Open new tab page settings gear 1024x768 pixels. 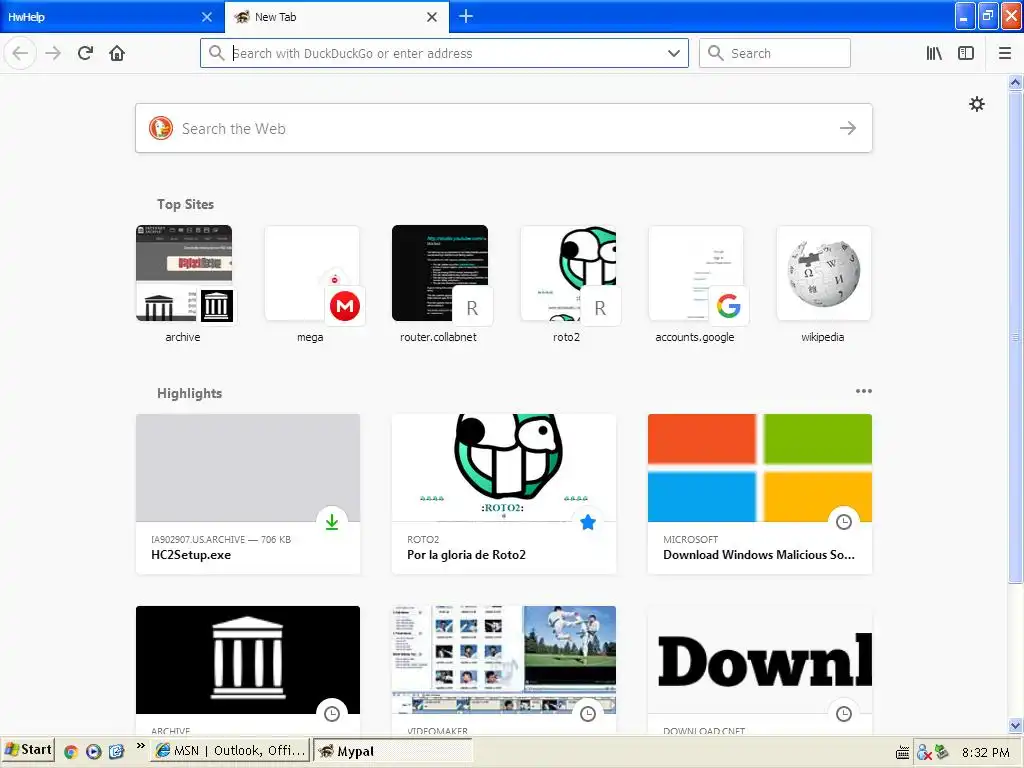pyautogui.click(x=976, y=104)
